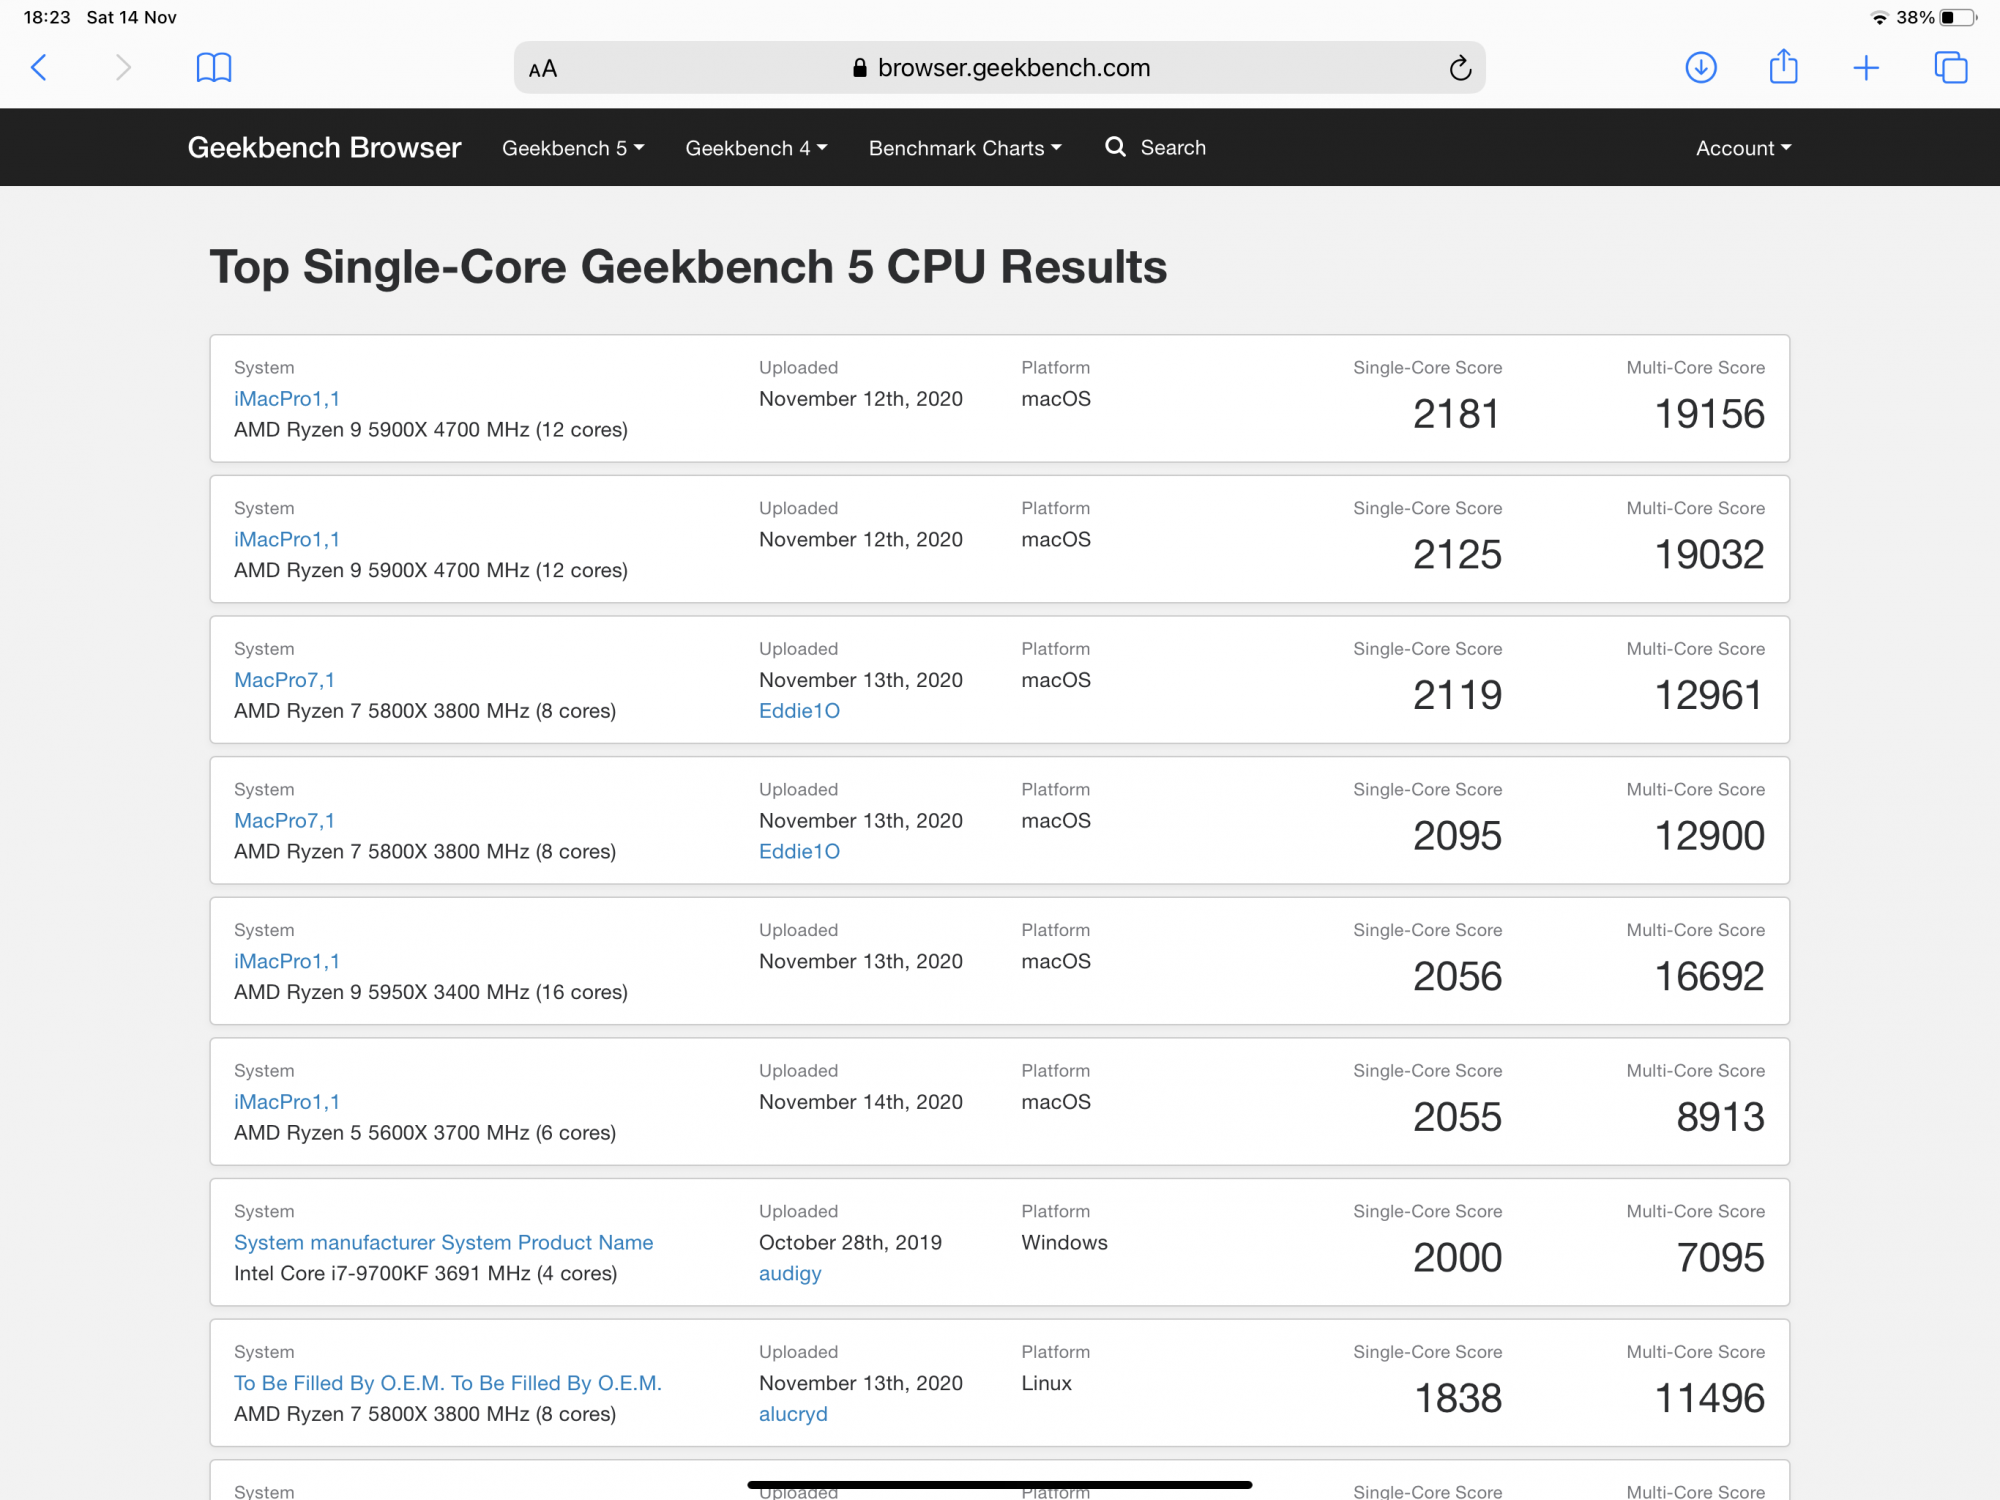Open iMacPro1,1 result with score 2181
Screen dimensions: 2000x1500
(287, 399)
